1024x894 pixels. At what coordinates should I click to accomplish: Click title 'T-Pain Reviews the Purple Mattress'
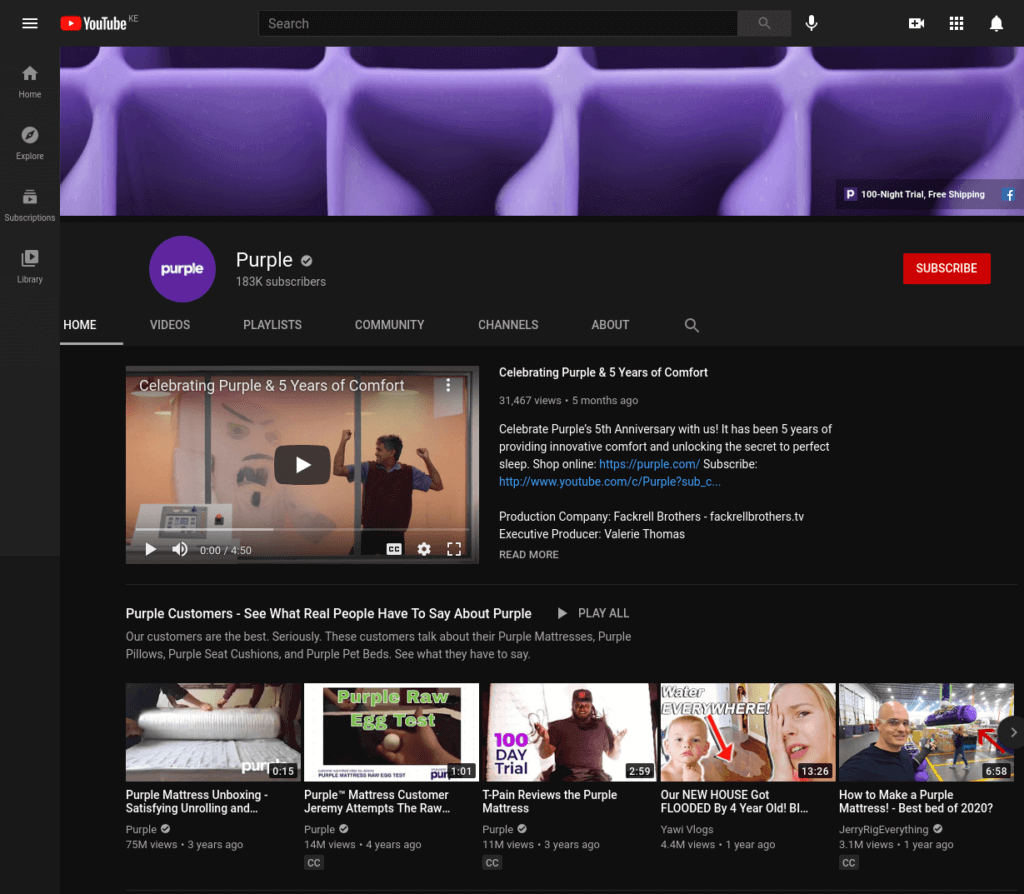(549, 801)
